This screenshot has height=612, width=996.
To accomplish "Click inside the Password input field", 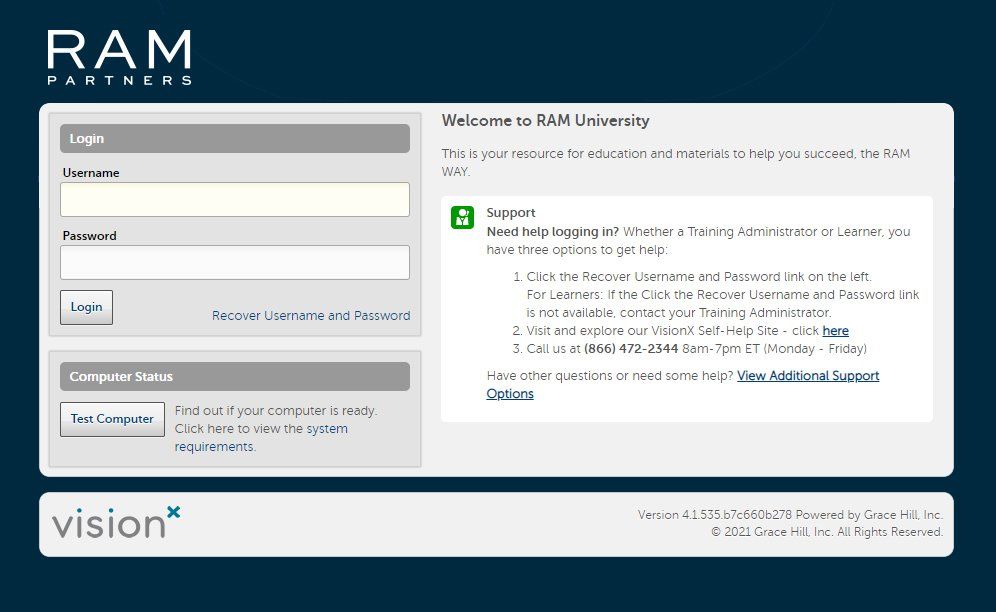I will (235, 262).
